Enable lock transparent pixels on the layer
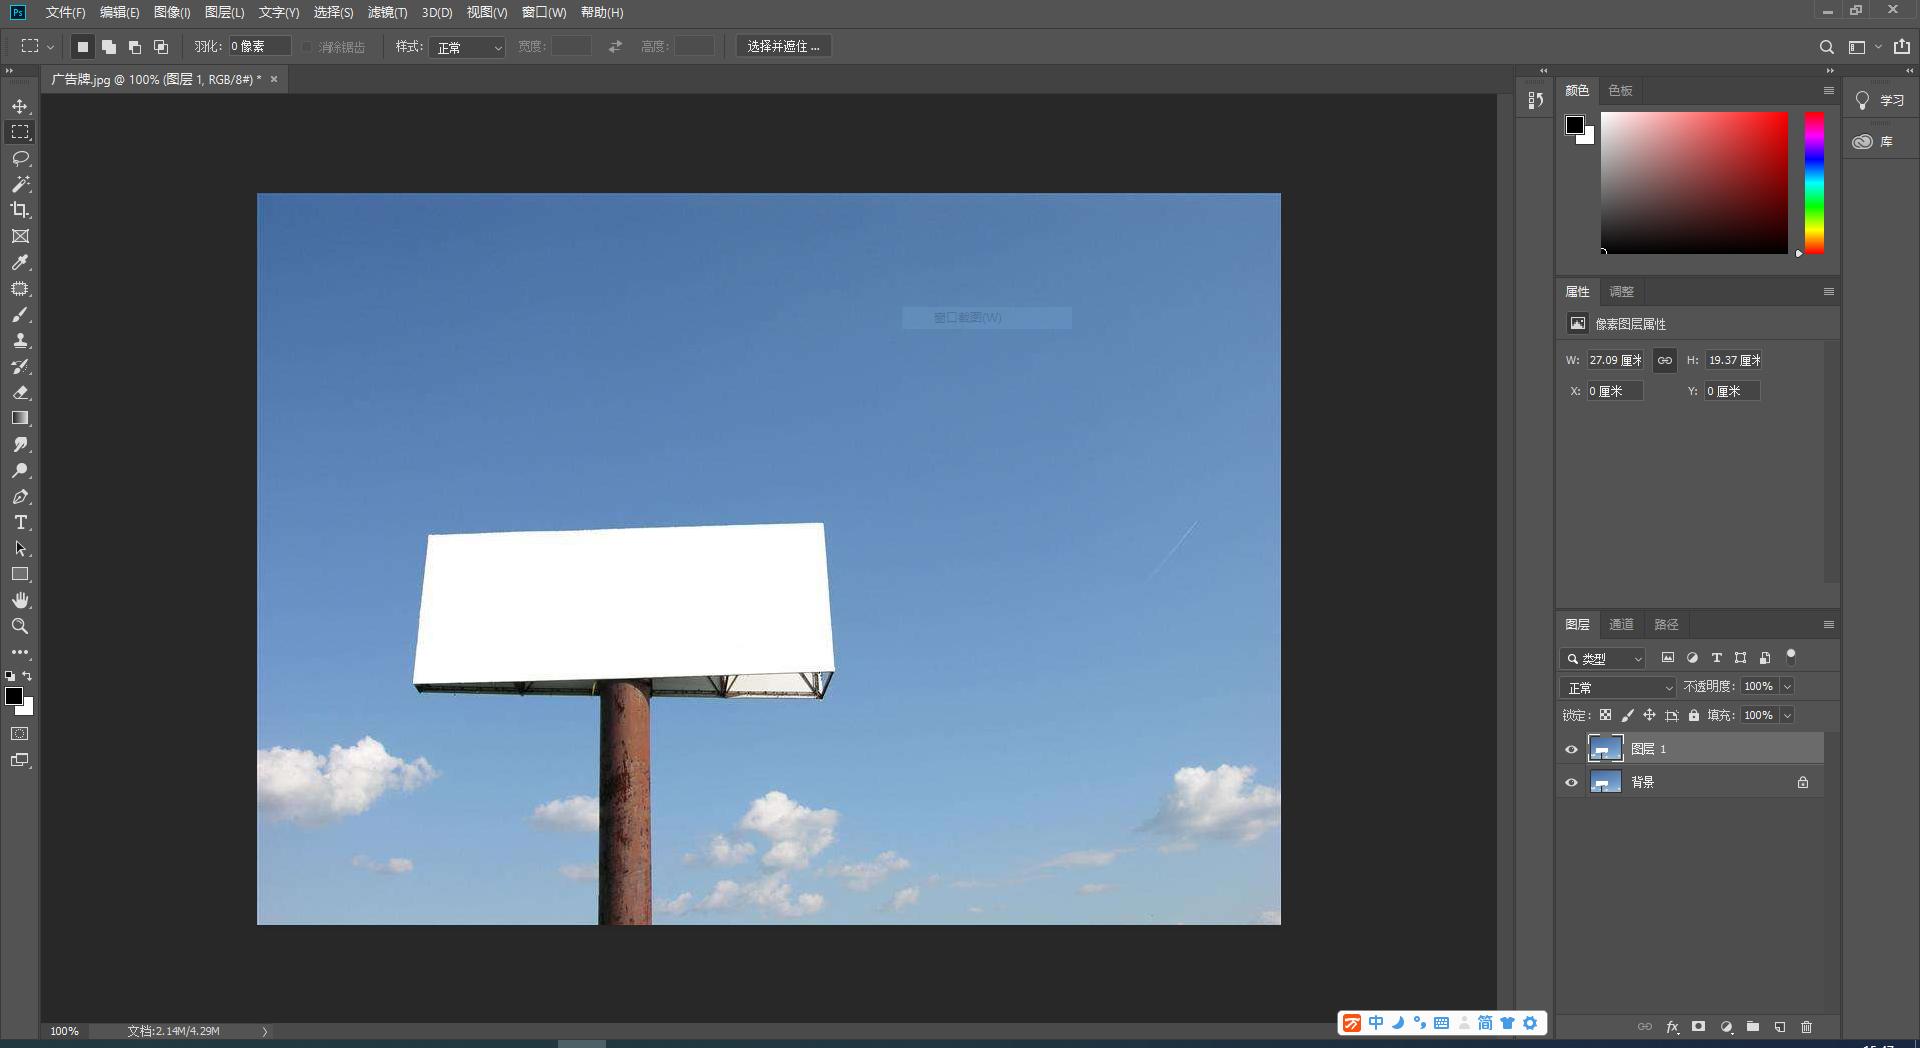 pyautogui.click(x=1605, y=715)
